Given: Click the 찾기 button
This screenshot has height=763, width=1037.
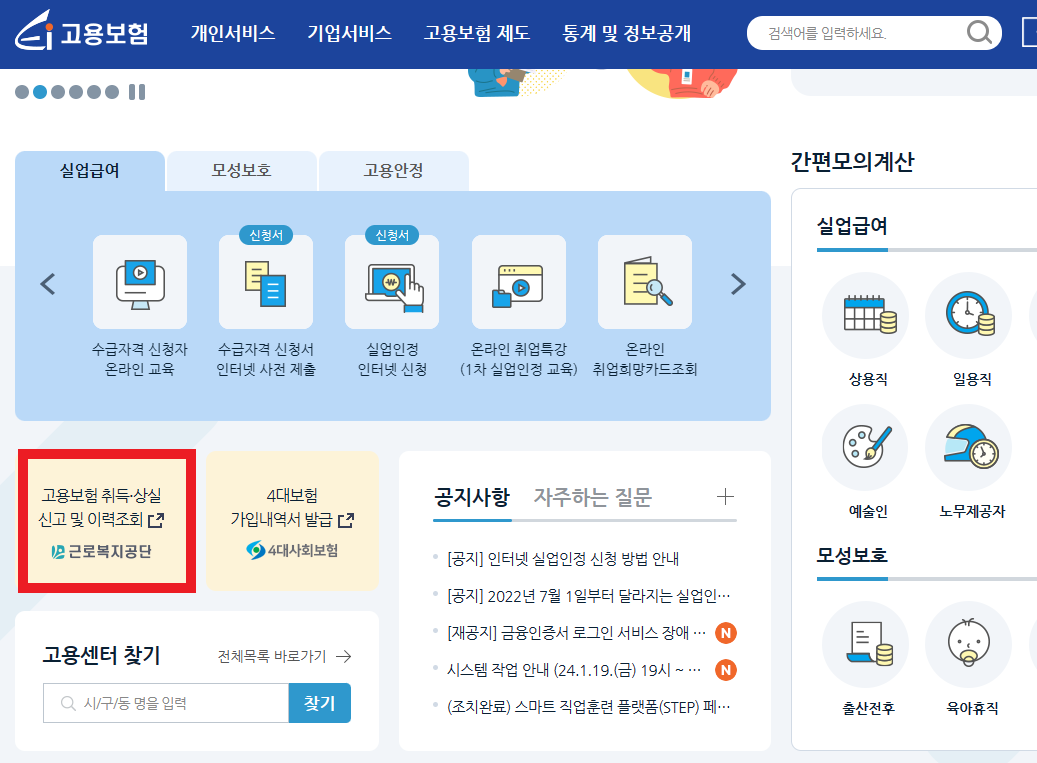Looking at the screenshot, I should [x=320, y=703].
